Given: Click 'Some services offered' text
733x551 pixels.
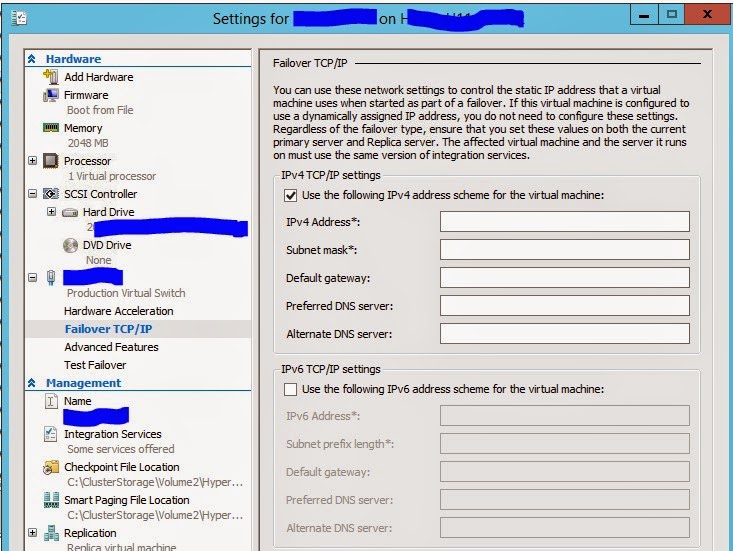Looking at the screenshot, I should (121, 449).
